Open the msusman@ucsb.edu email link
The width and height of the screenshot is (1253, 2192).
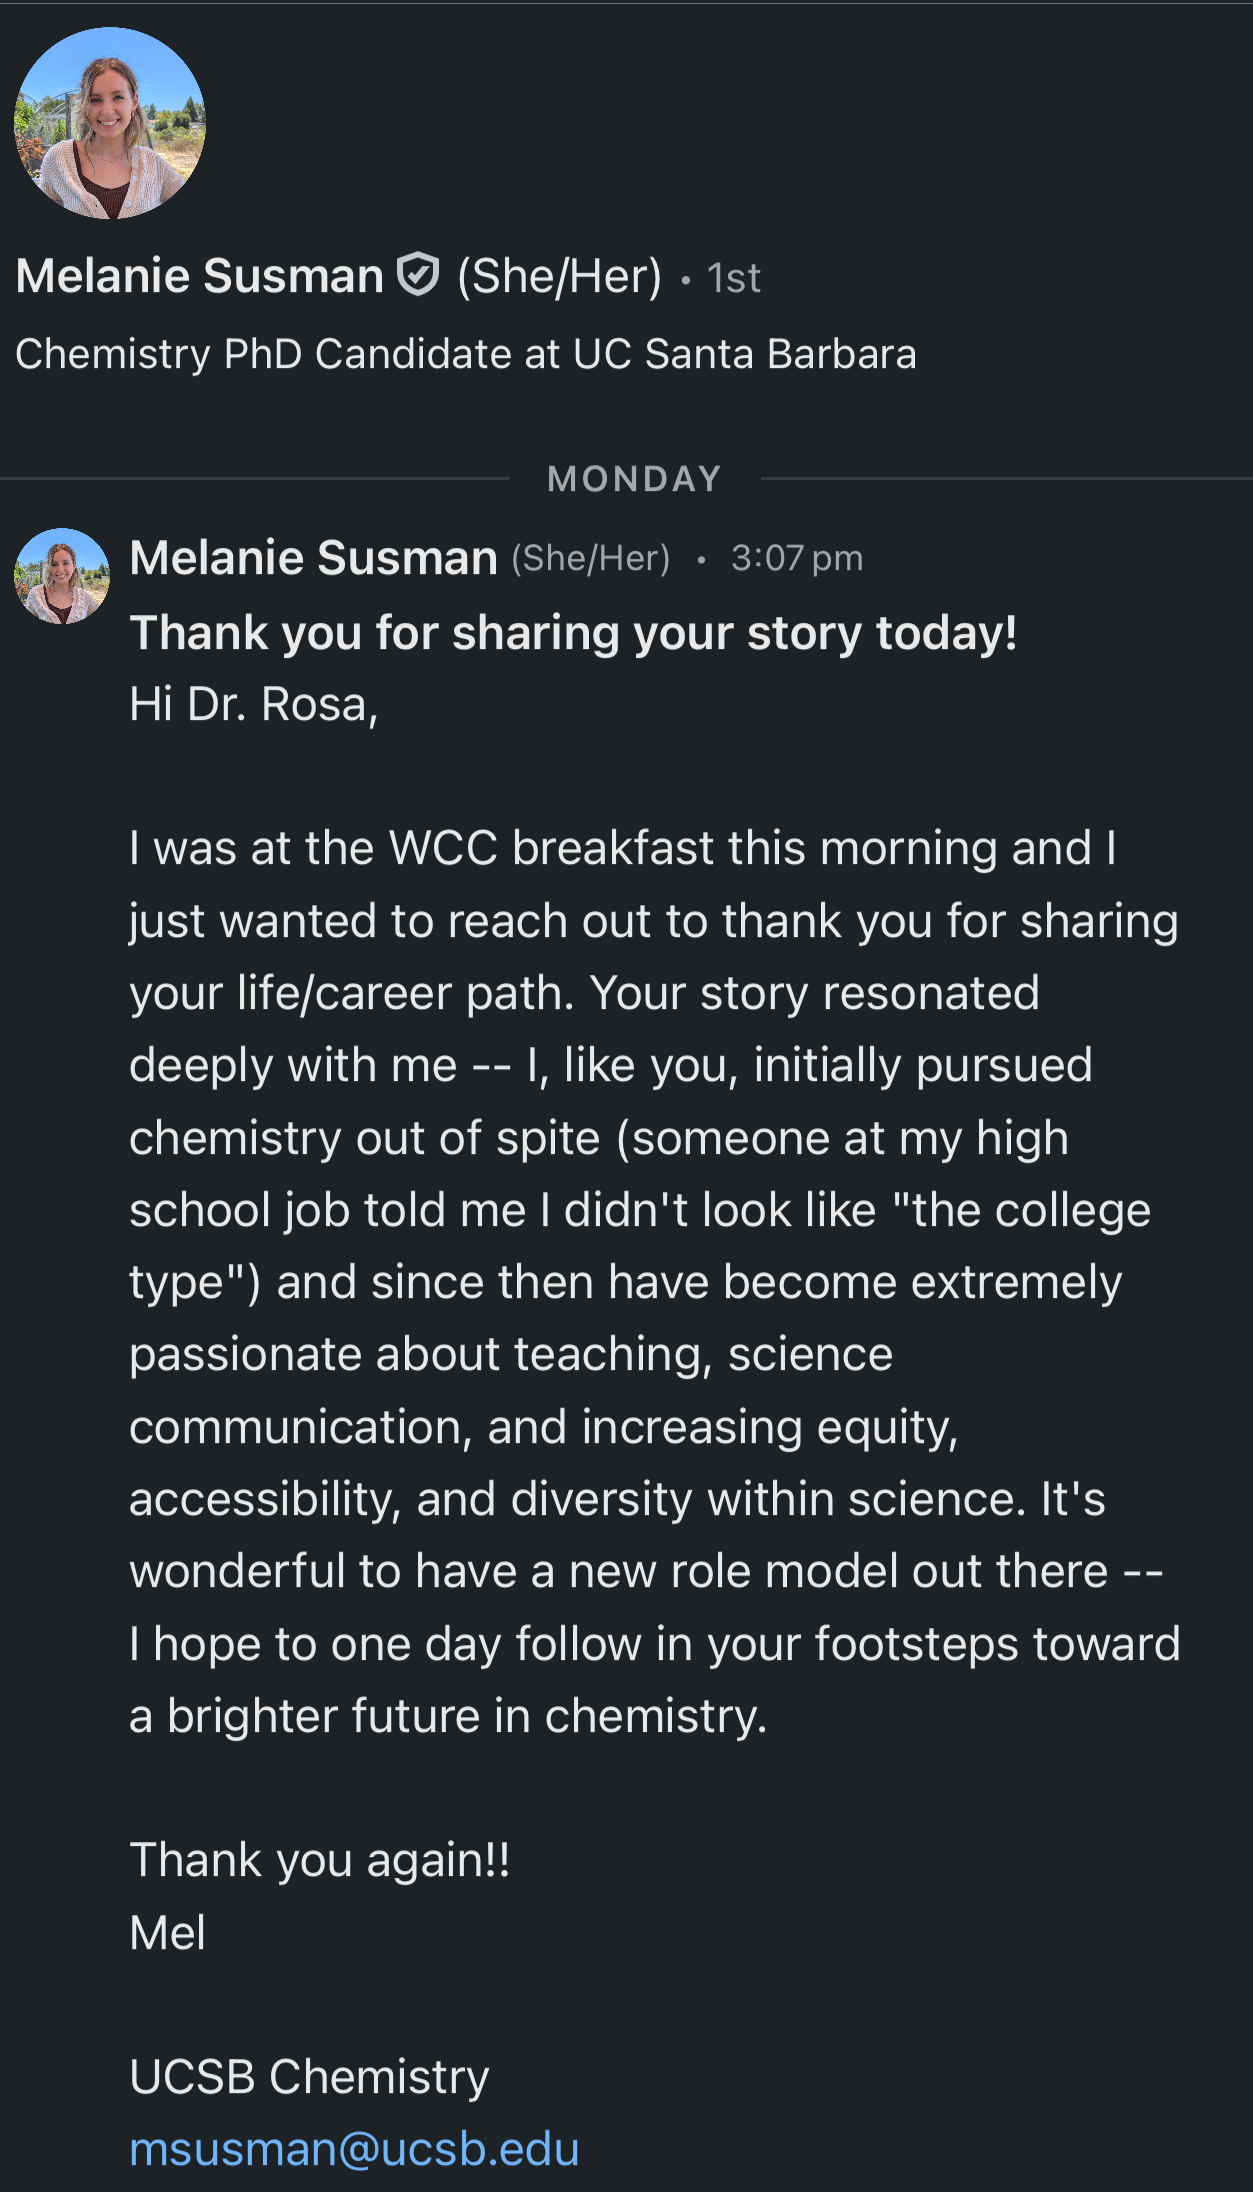tap(354, 2149)
